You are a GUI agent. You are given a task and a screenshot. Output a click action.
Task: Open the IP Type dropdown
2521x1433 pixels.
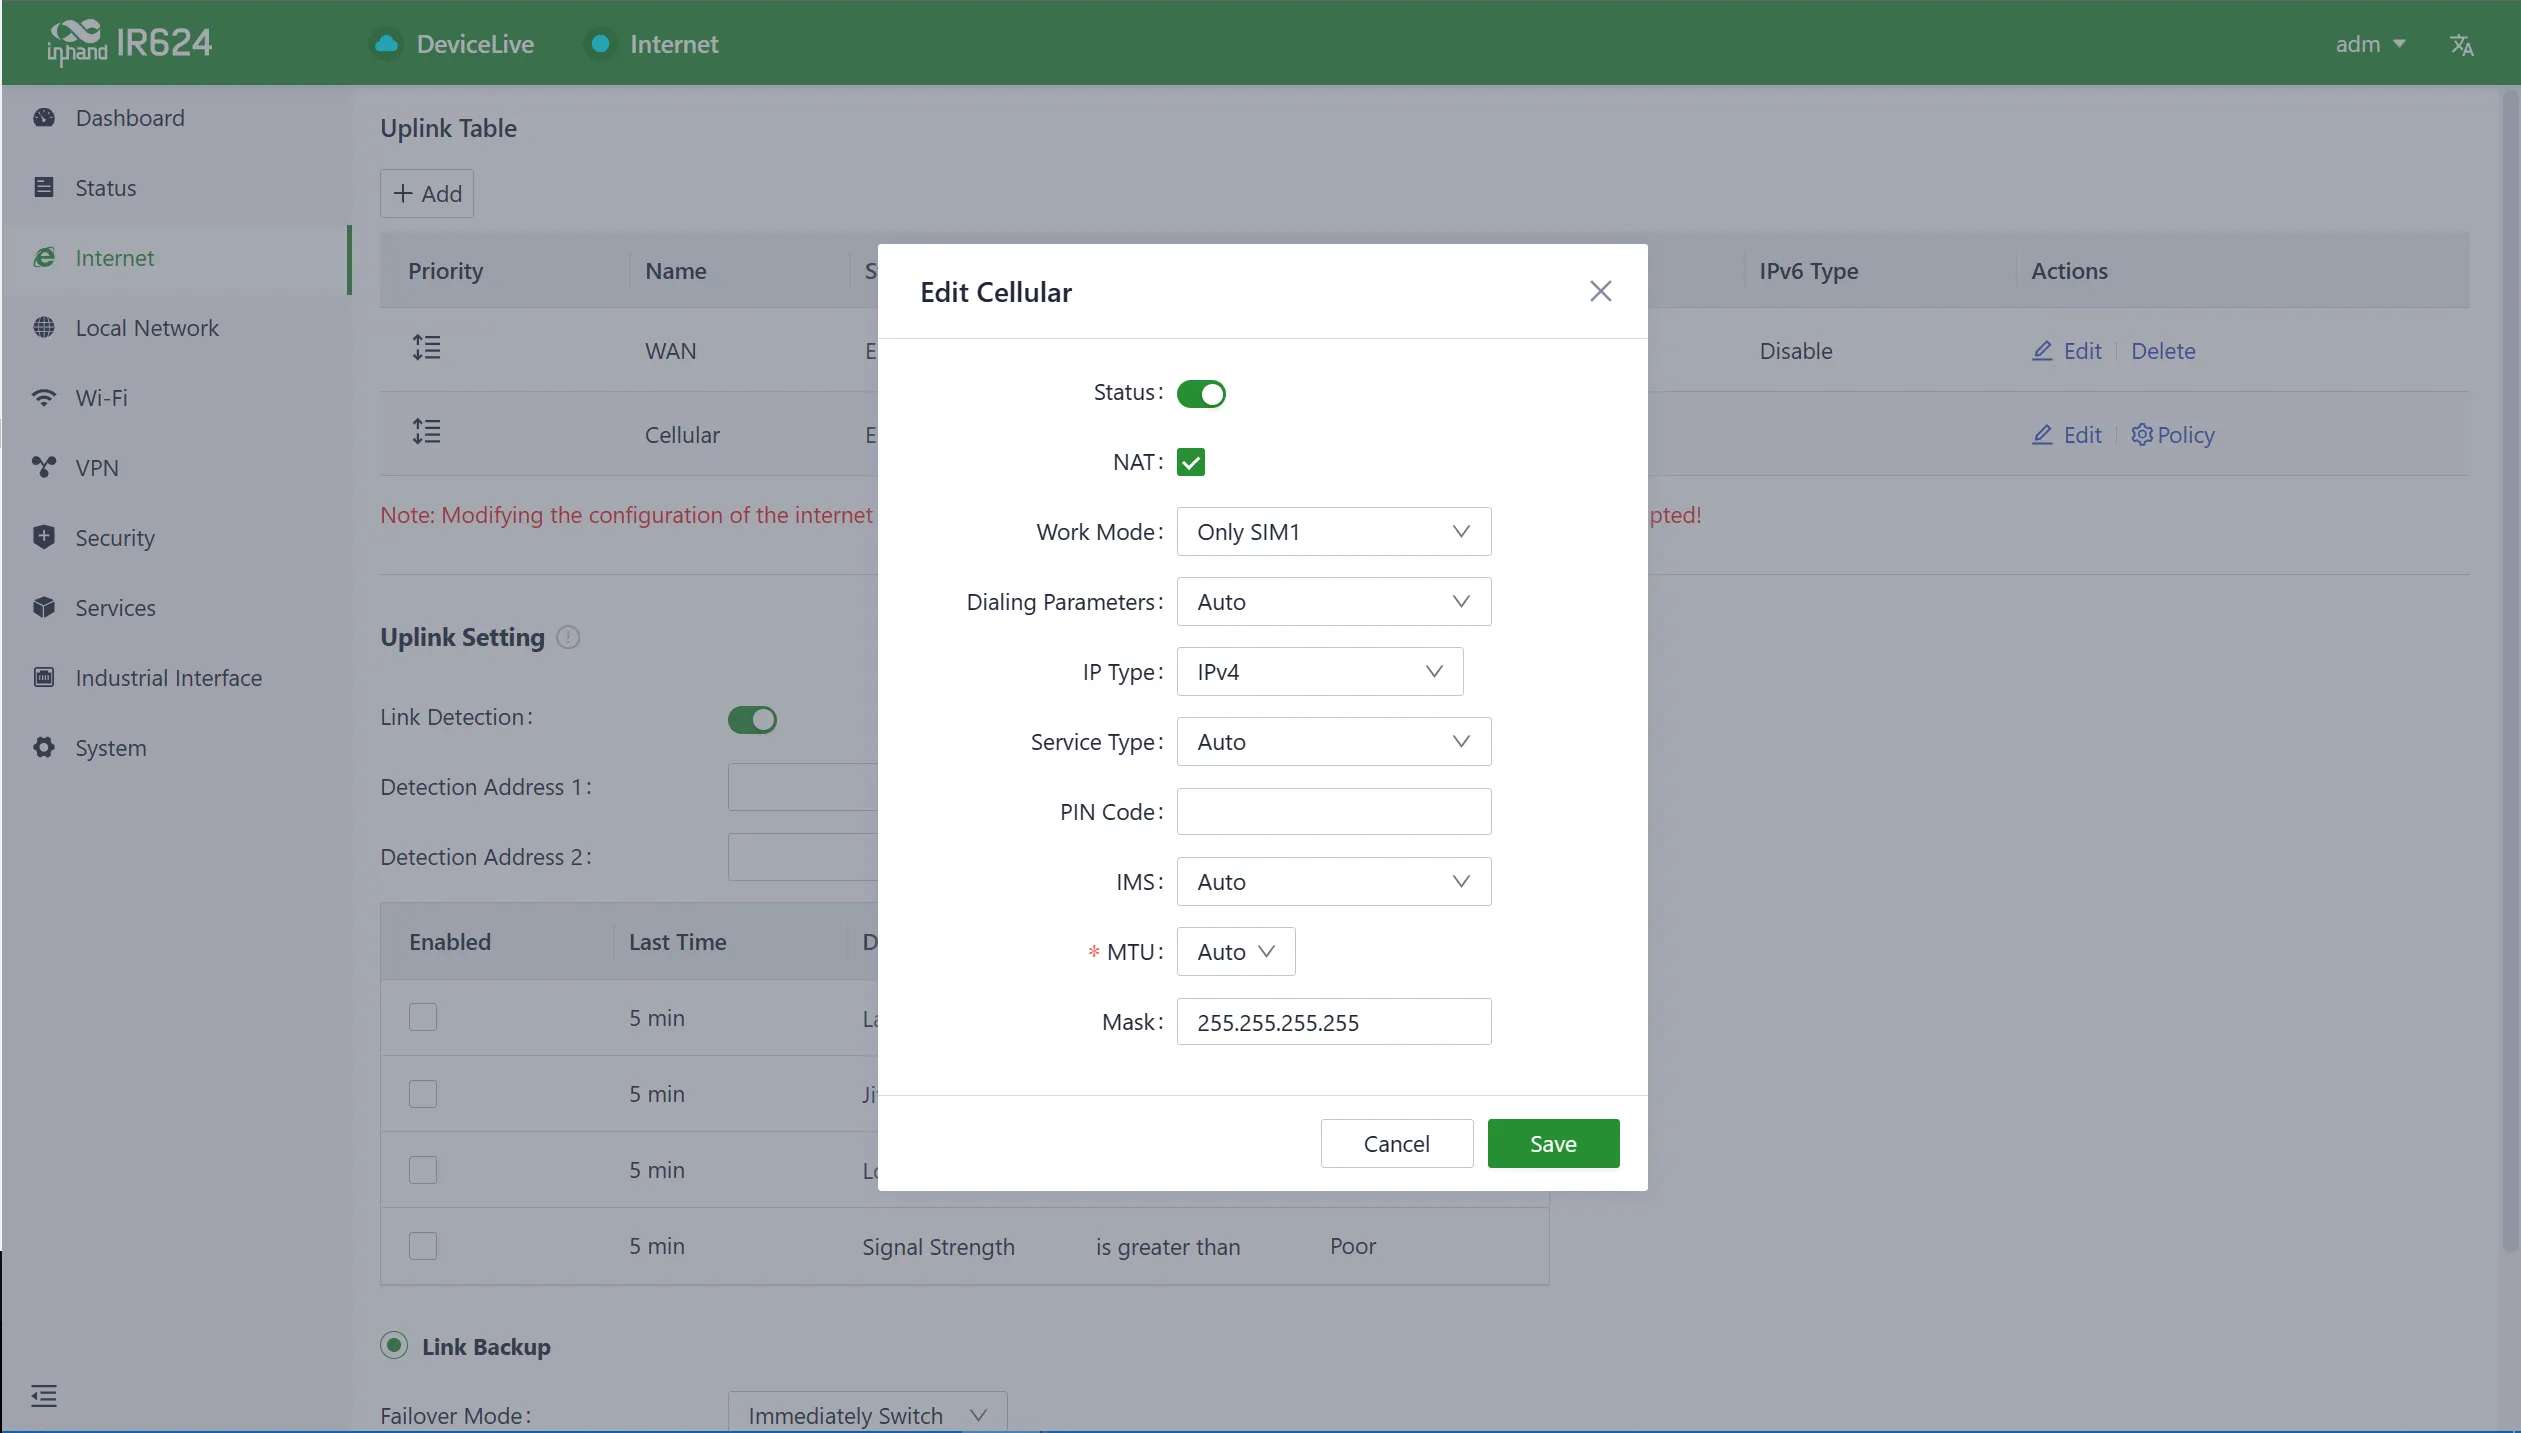pos(1320,672)
